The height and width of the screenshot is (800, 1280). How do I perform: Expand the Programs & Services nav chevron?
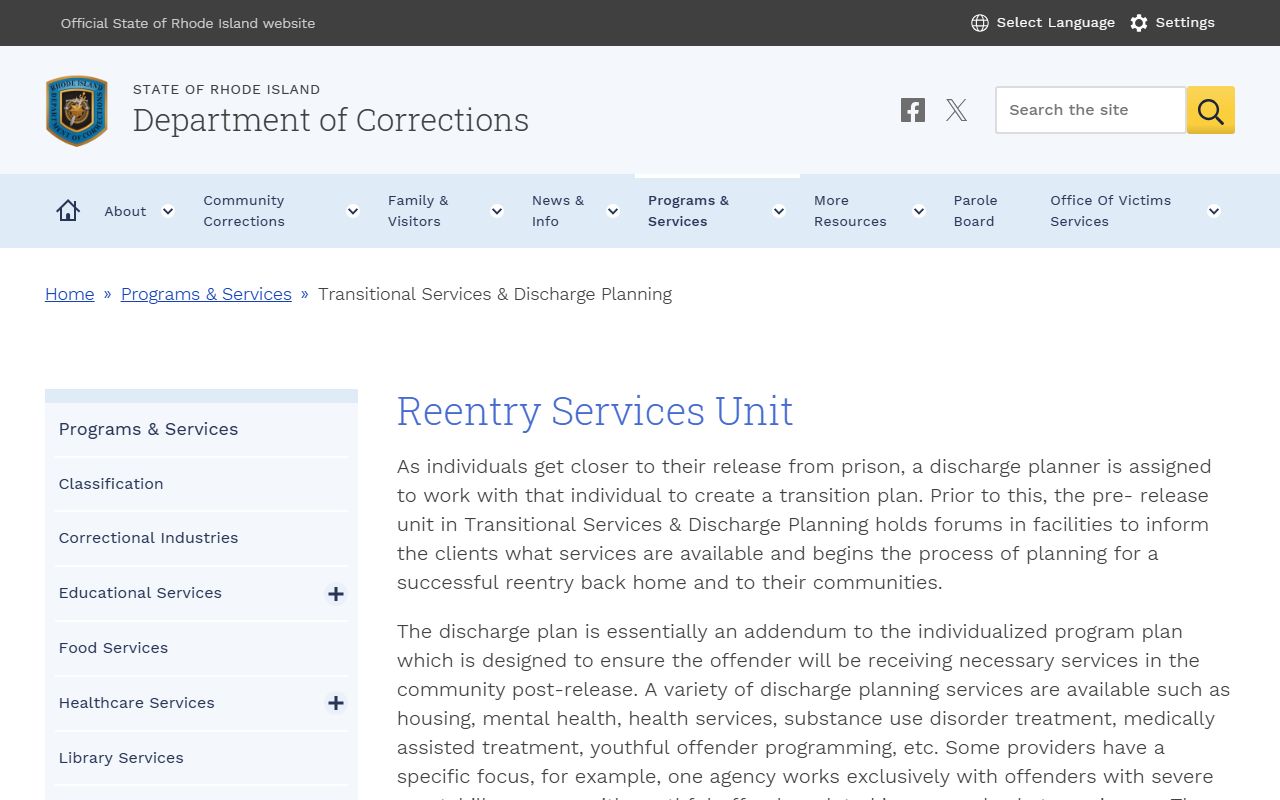click(x=779, y=211)
